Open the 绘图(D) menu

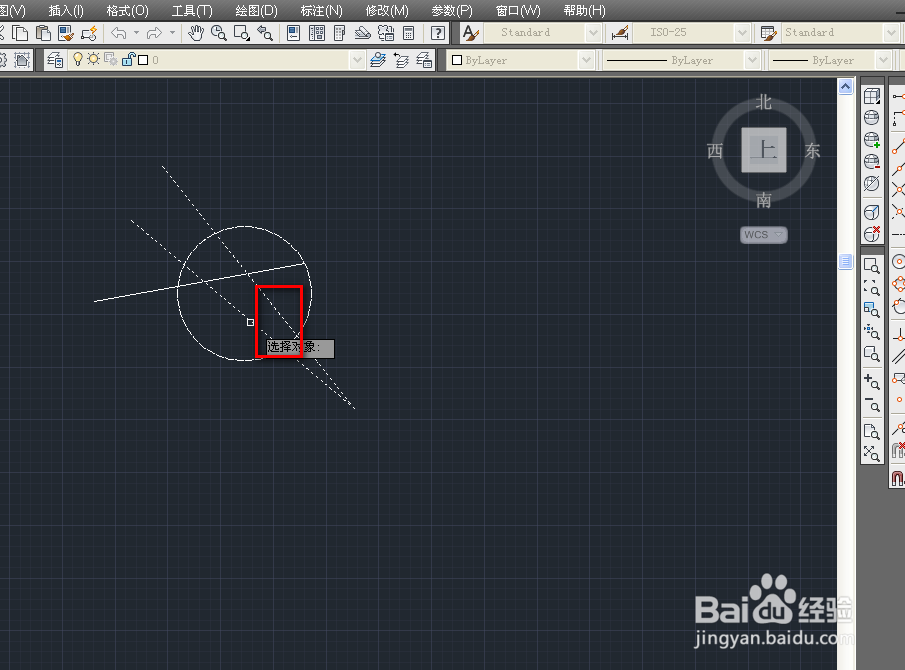[x=257, y=11]
